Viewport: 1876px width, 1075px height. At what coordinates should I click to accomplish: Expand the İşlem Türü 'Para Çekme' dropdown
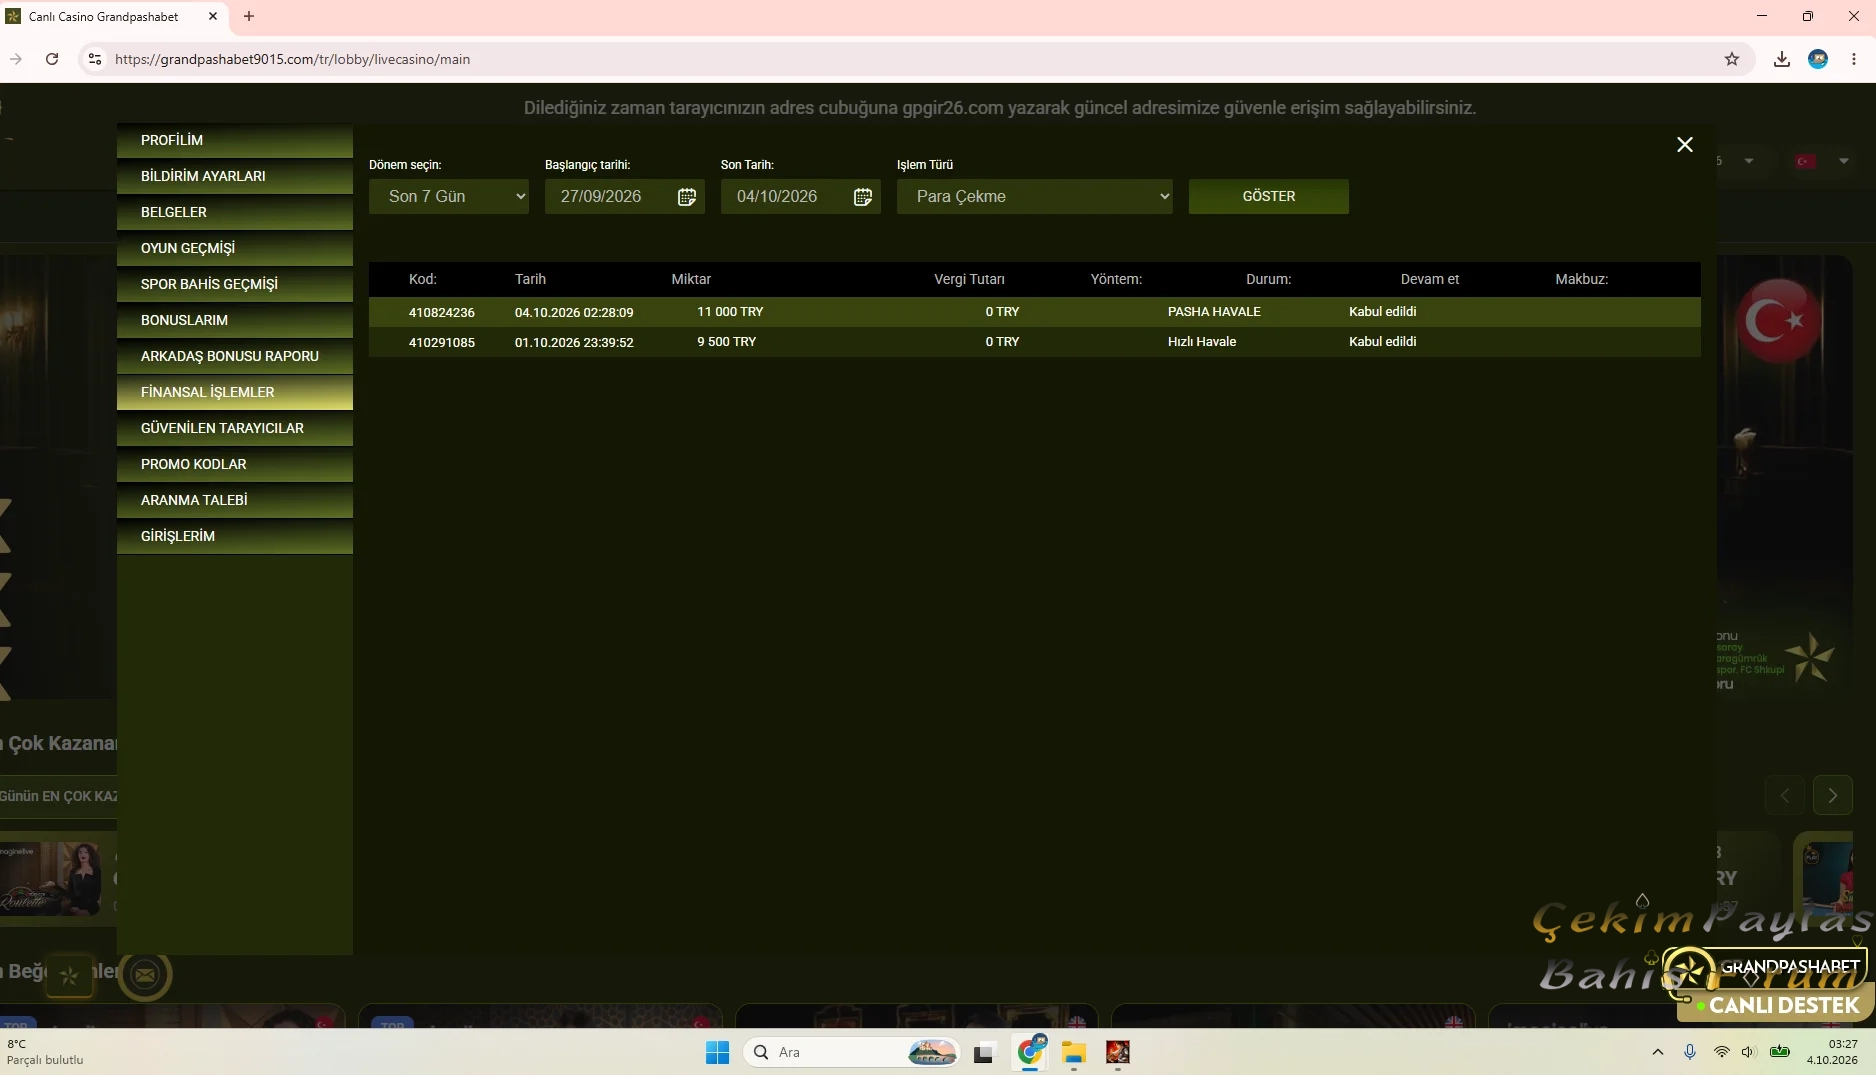pyautogui.click(x=1035, y=197)
